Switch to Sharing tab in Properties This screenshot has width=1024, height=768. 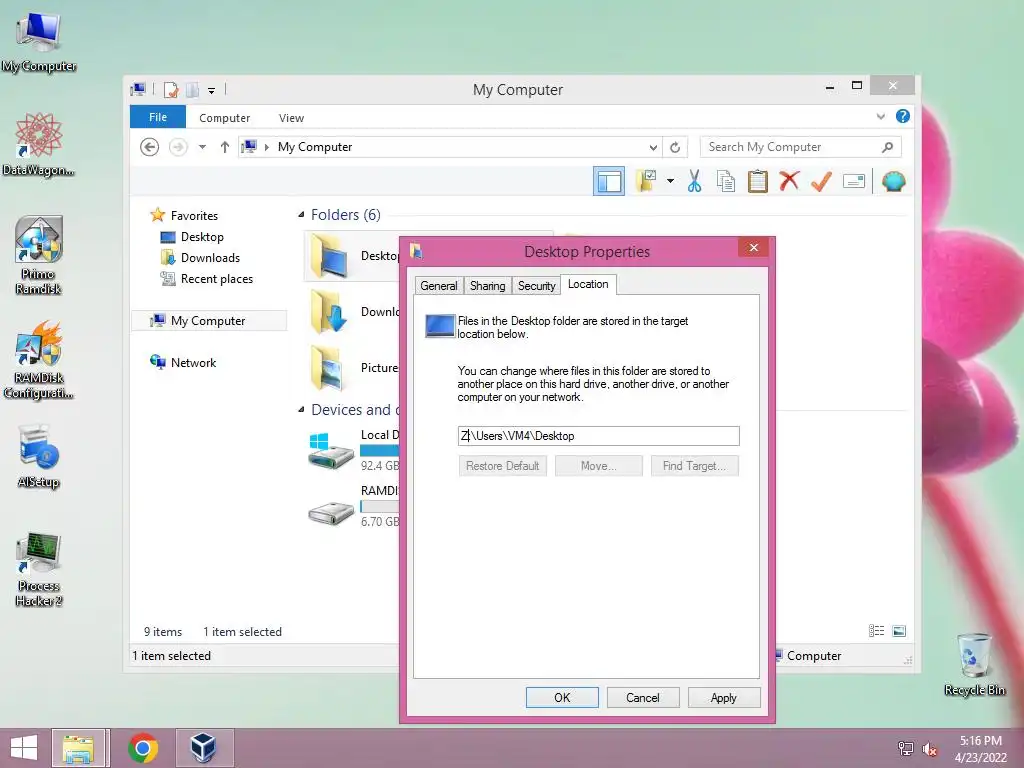(x=487, y=285)
